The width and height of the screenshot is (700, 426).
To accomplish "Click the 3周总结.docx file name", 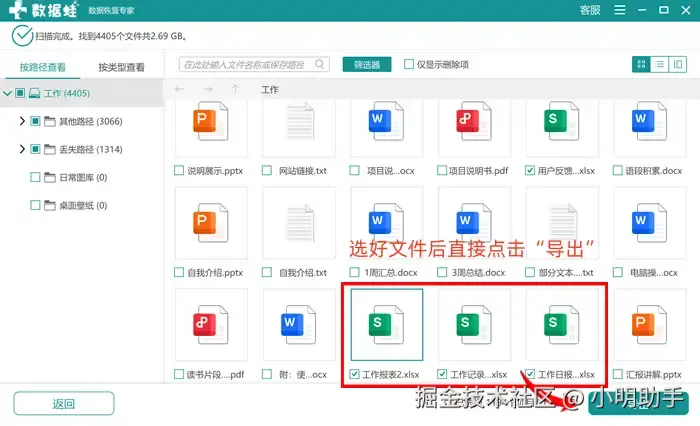I will point(478,272).
